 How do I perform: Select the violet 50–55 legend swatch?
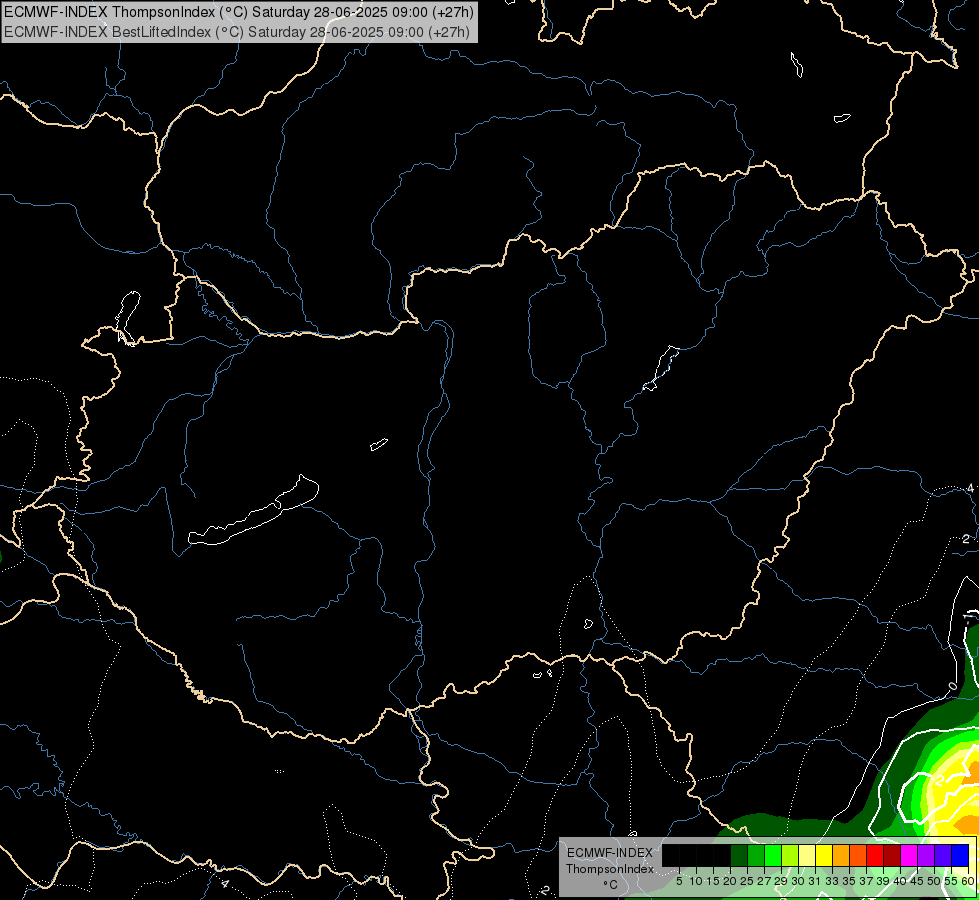943,855
